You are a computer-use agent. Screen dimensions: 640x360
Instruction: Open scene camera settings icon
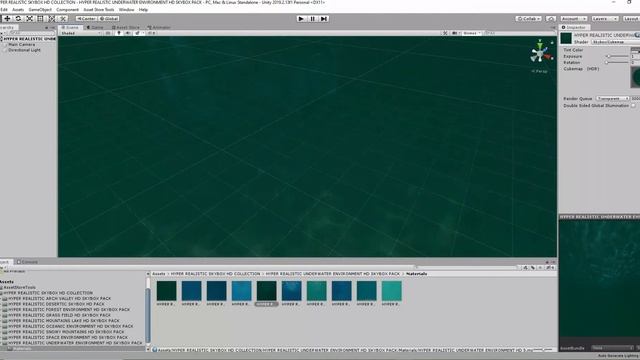455,33
